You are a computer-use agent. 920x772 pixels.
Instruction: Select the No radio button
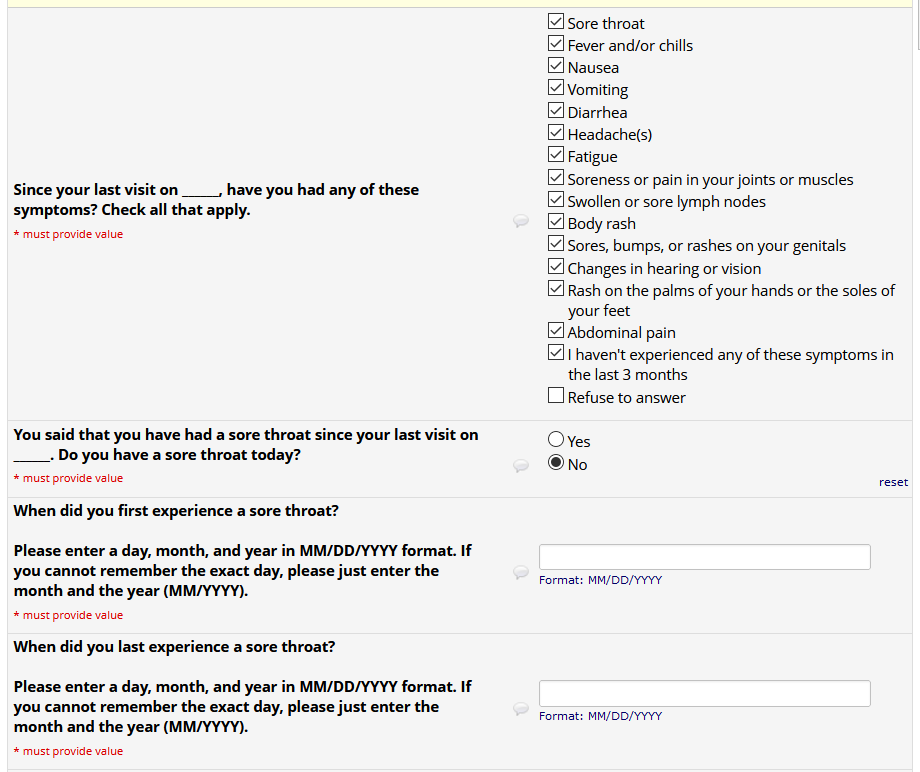[556, 463]
